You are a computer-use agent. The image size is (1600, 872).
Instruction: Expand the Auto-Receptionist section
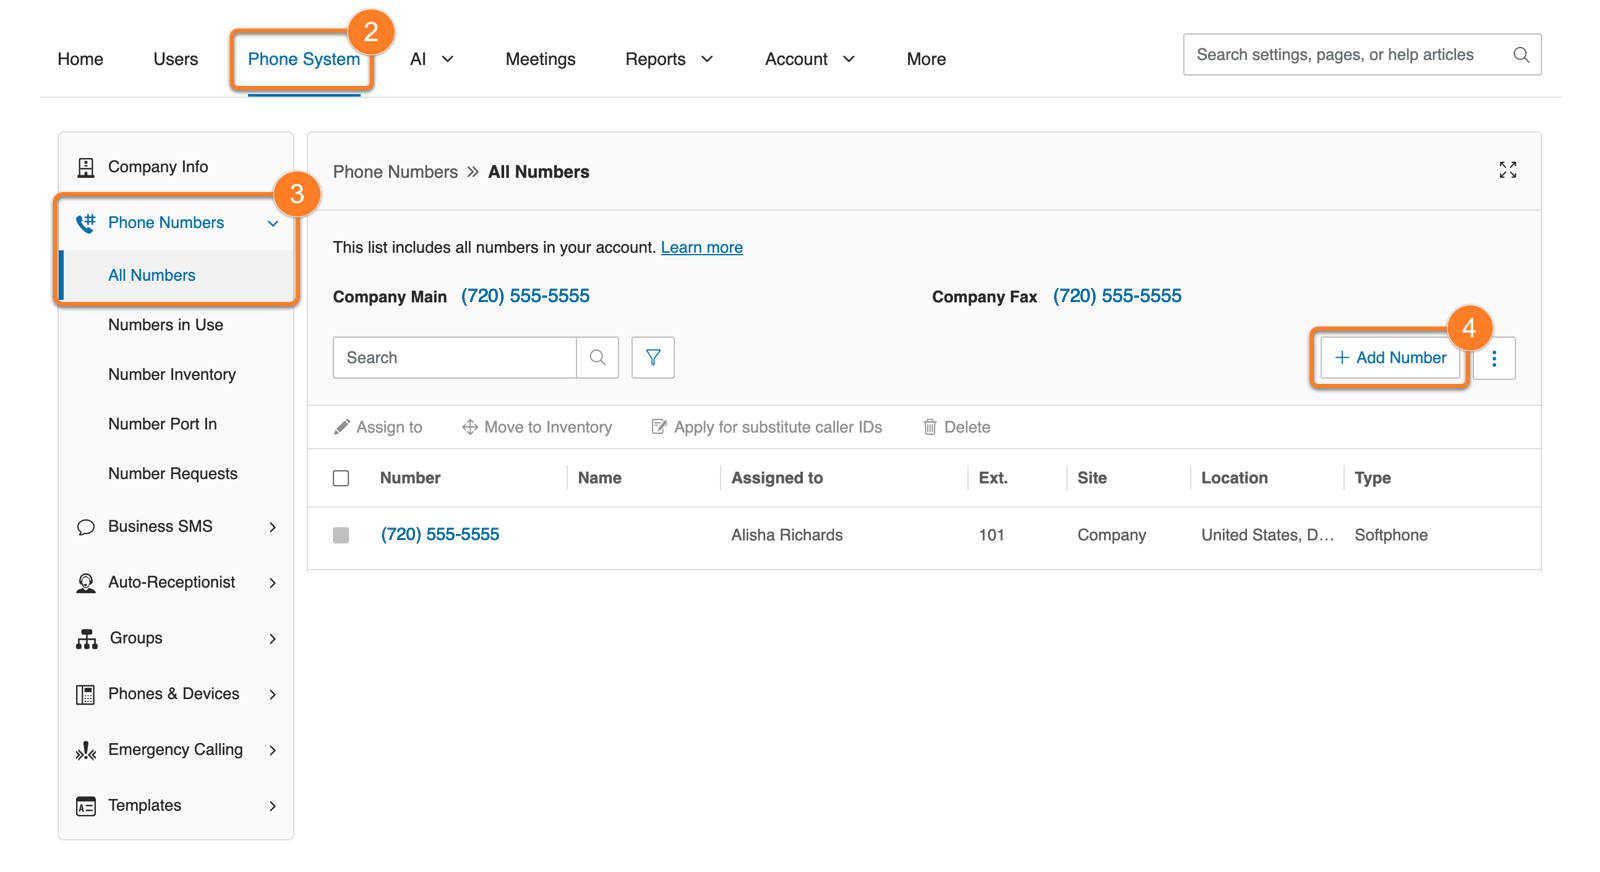click(x=272, y=583)
